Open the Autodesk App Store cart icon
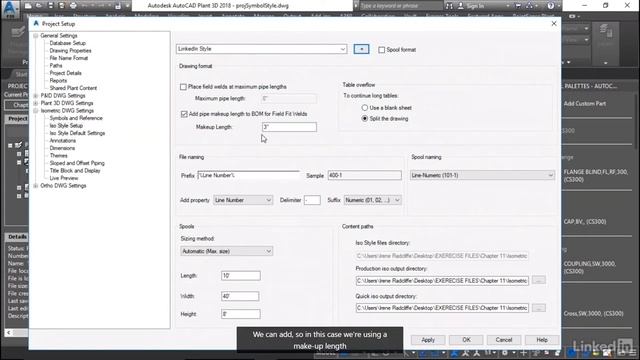 coord(518,6)
